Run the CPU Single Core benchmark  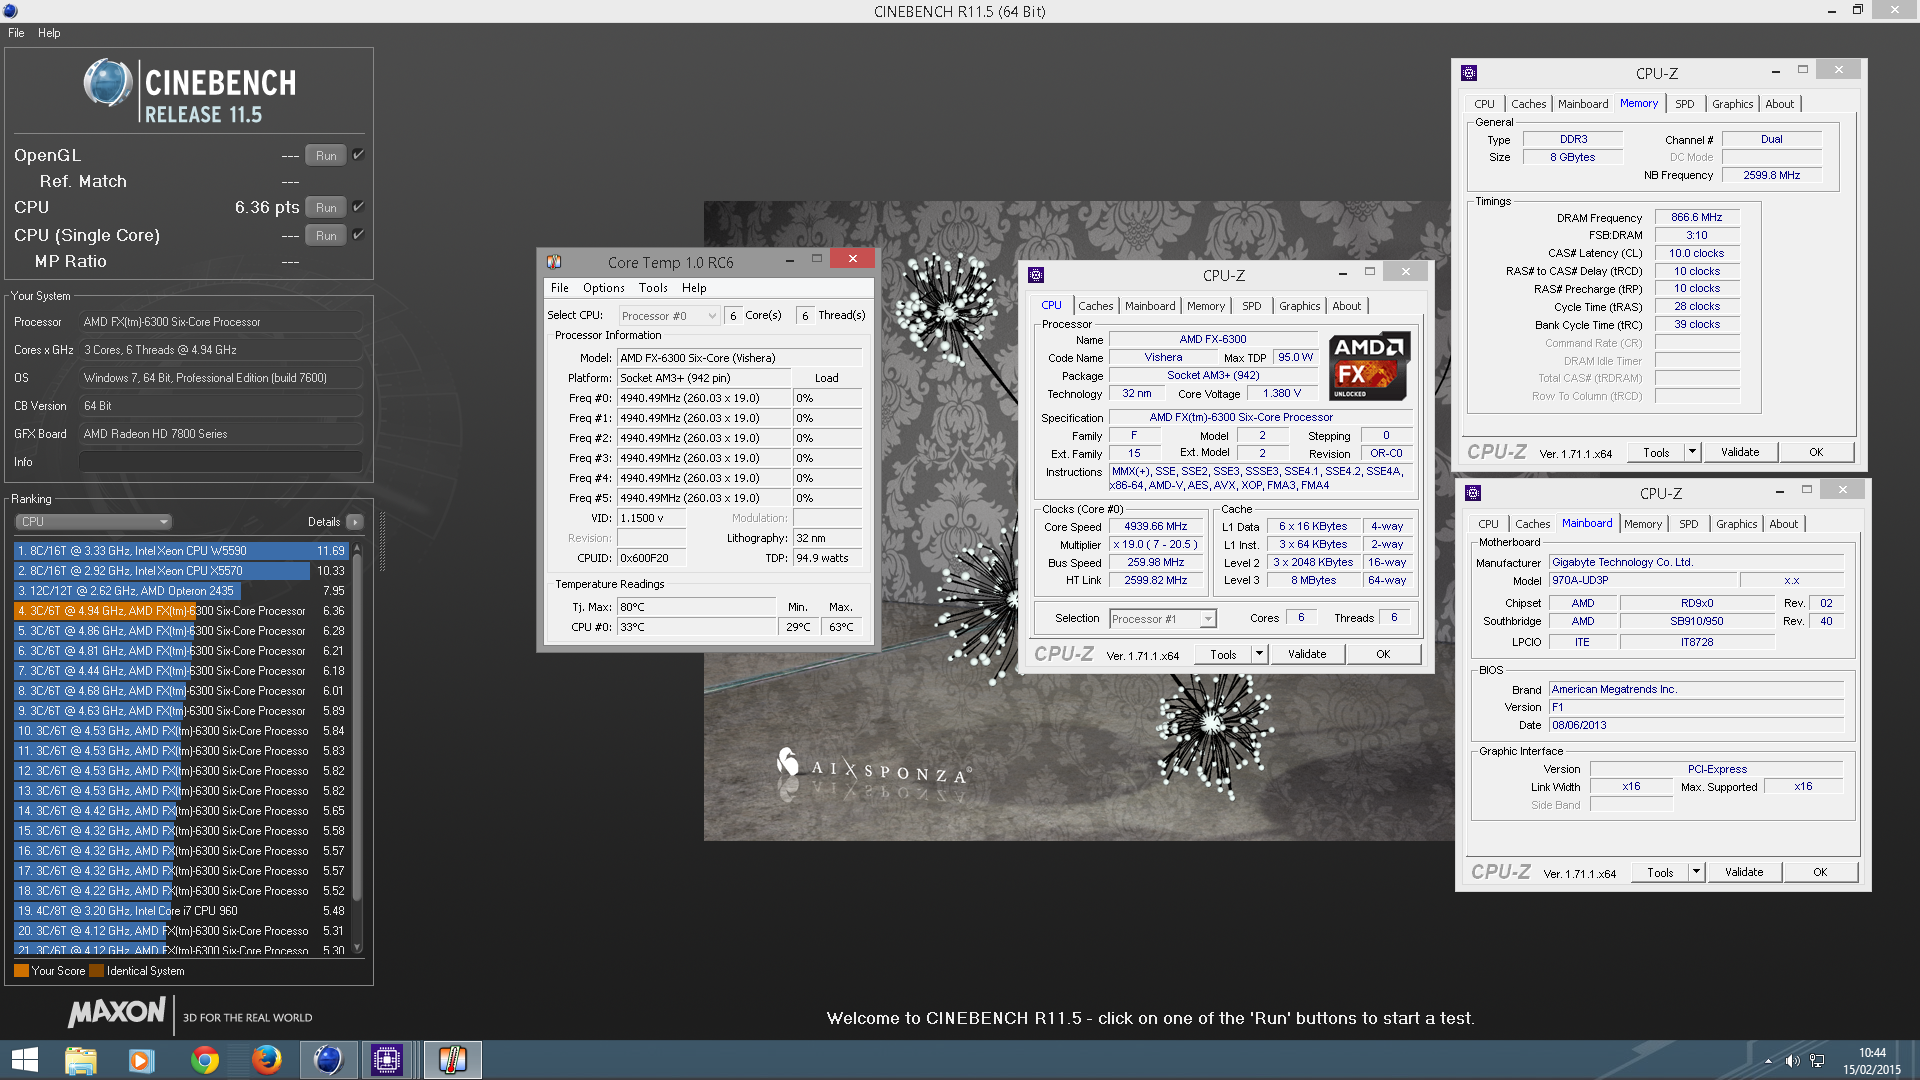tap(326, 235)
